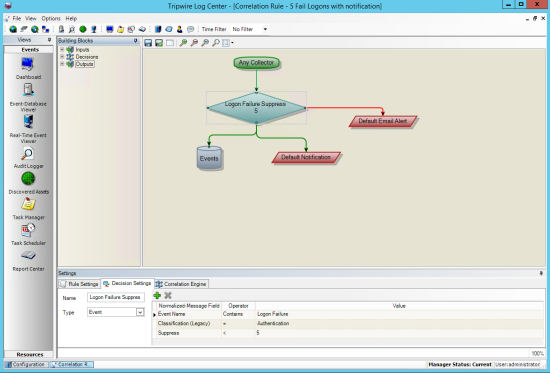550x373 pixels.
Task: Open the Time Filter No Filter dropdown
Action: [249, 29]
